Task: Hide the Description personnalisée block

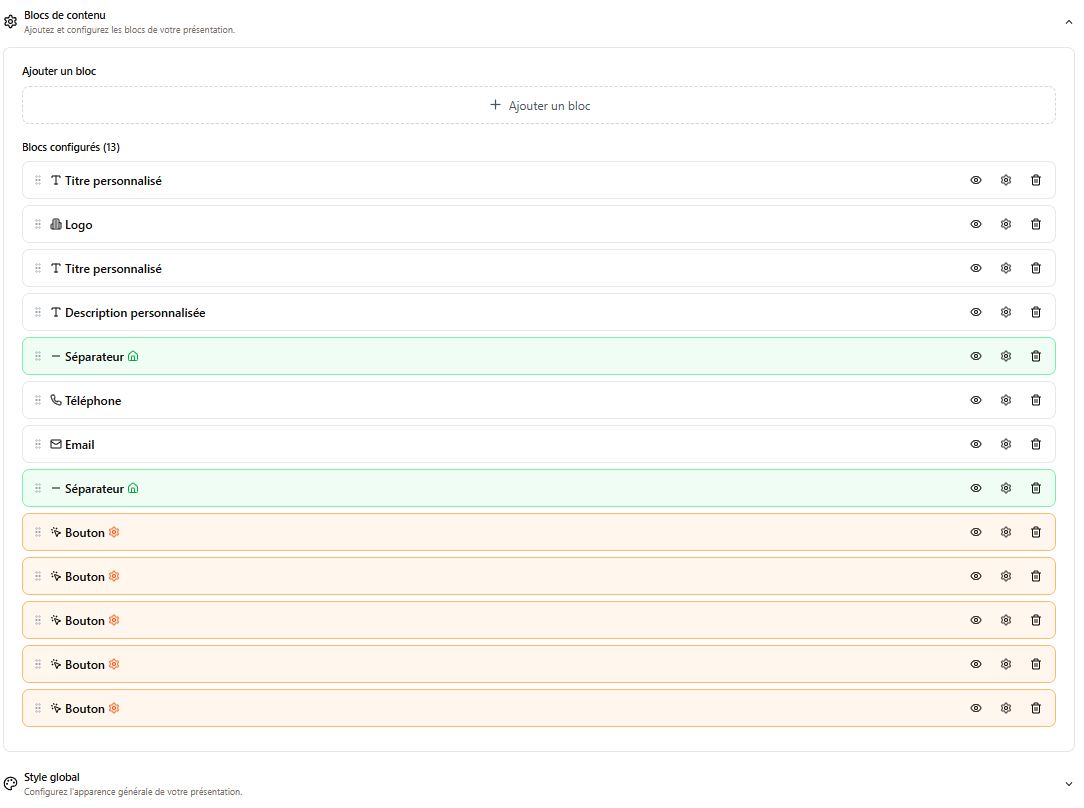Action: [x=976, y=312]
